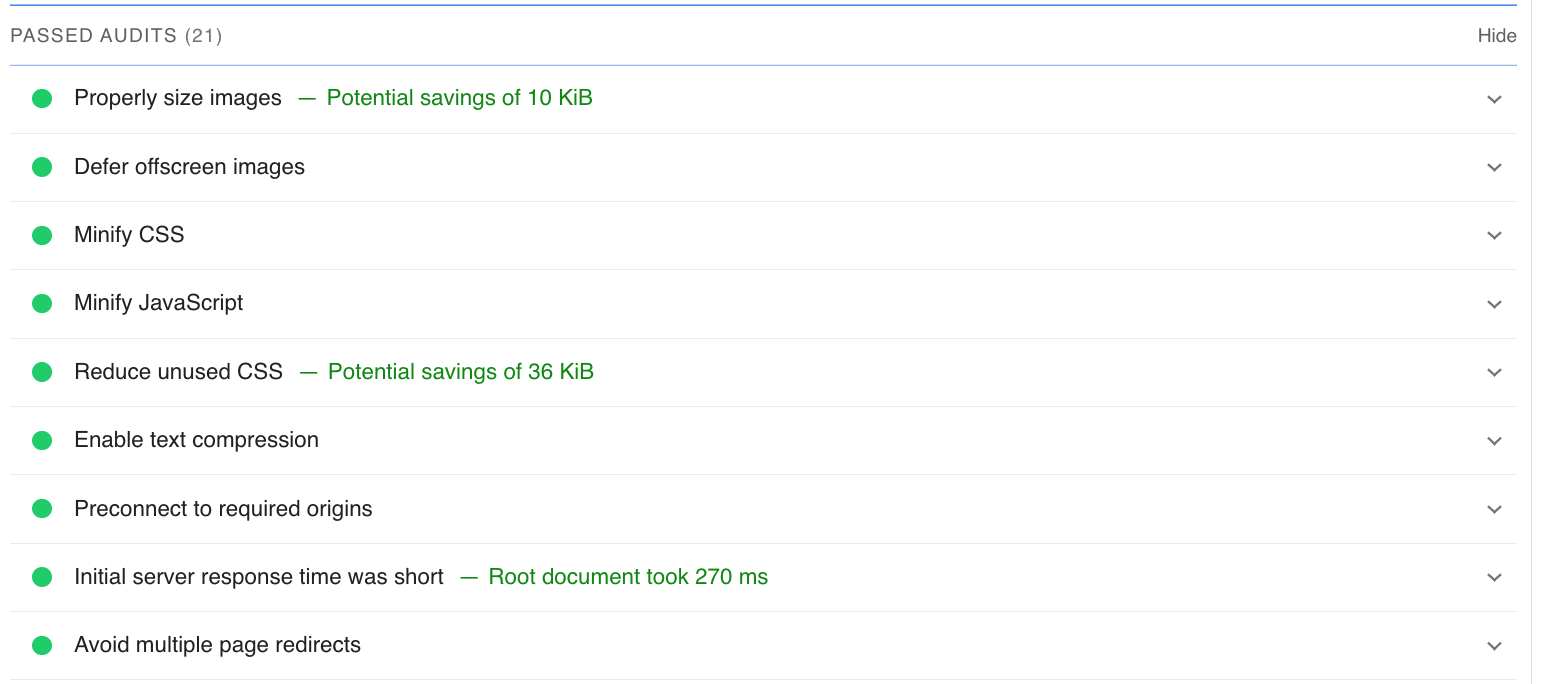Expand the Avoid multiple page redirects audit
Viewport: 1546px width, 684px height.
[1494, 645]
